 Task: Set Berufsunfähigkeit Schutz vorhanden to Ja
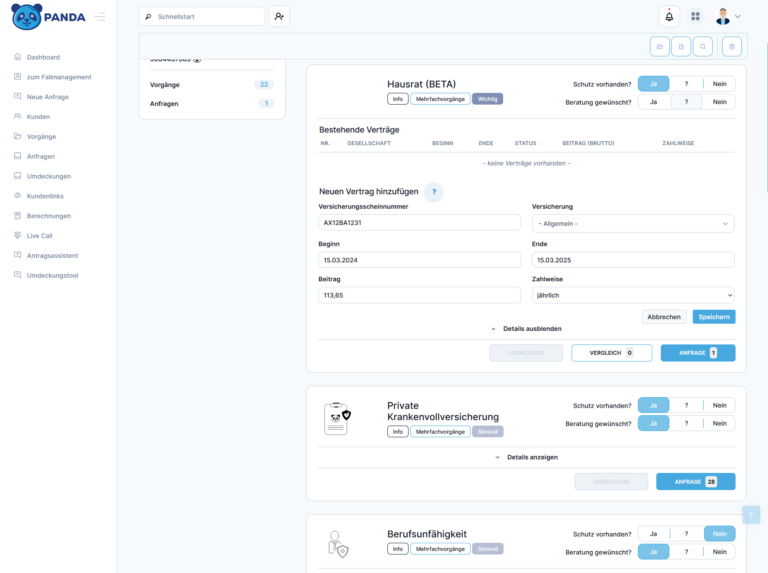pyautogui.click(x=653, y=534)
